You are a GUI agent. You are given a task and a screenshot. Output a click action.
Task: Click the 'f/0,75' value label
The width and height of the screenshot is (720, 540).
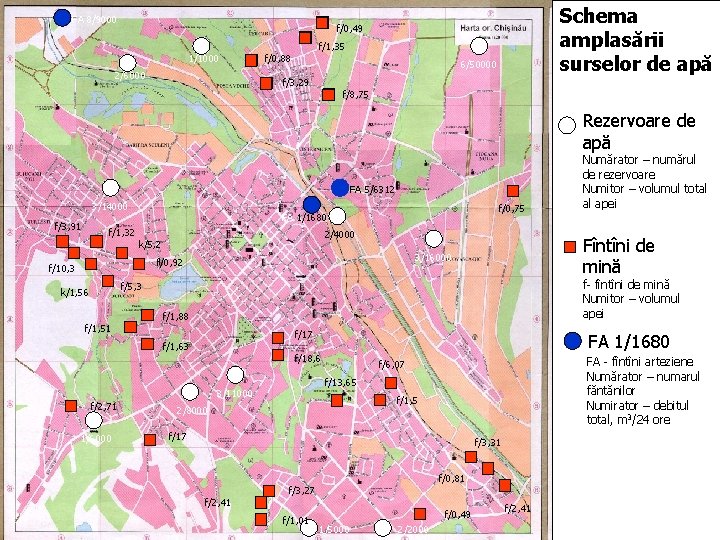(511, 208)
